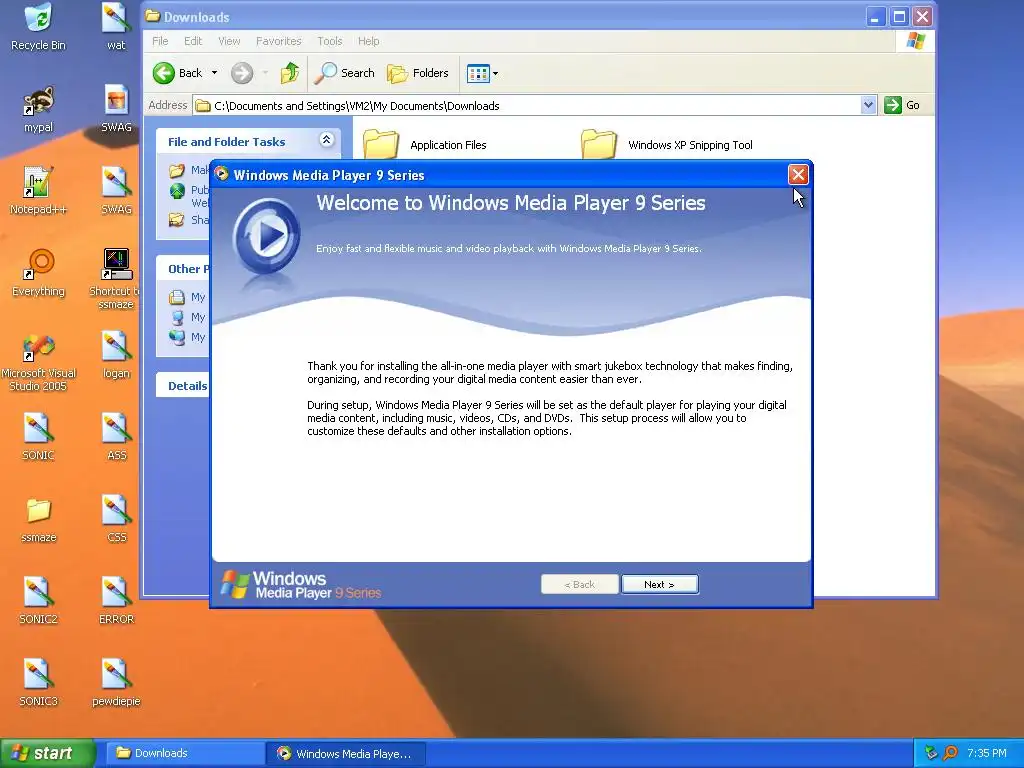
Task: Open the Help menu in Downloads
Action: (368, 41)
